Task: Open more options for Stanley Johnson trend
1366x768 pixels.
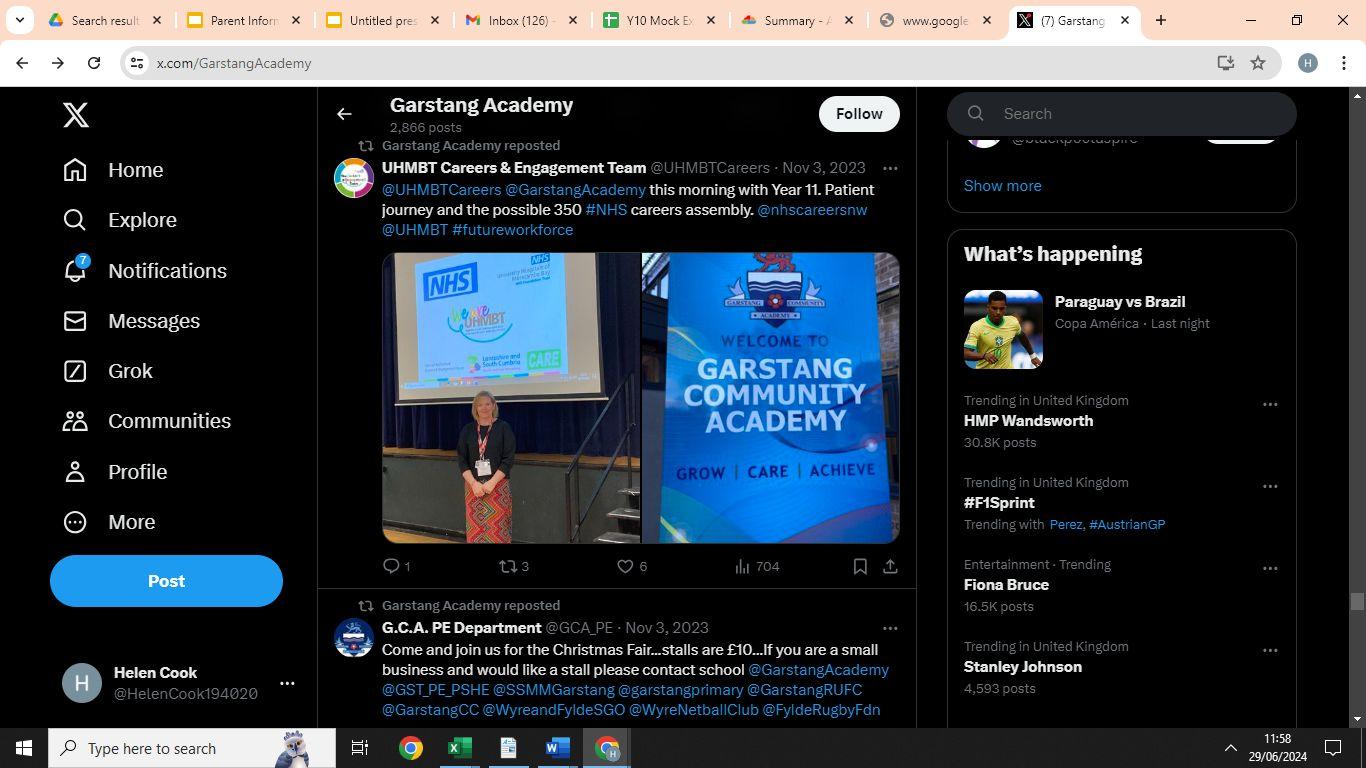Action: coord(1270,651)
